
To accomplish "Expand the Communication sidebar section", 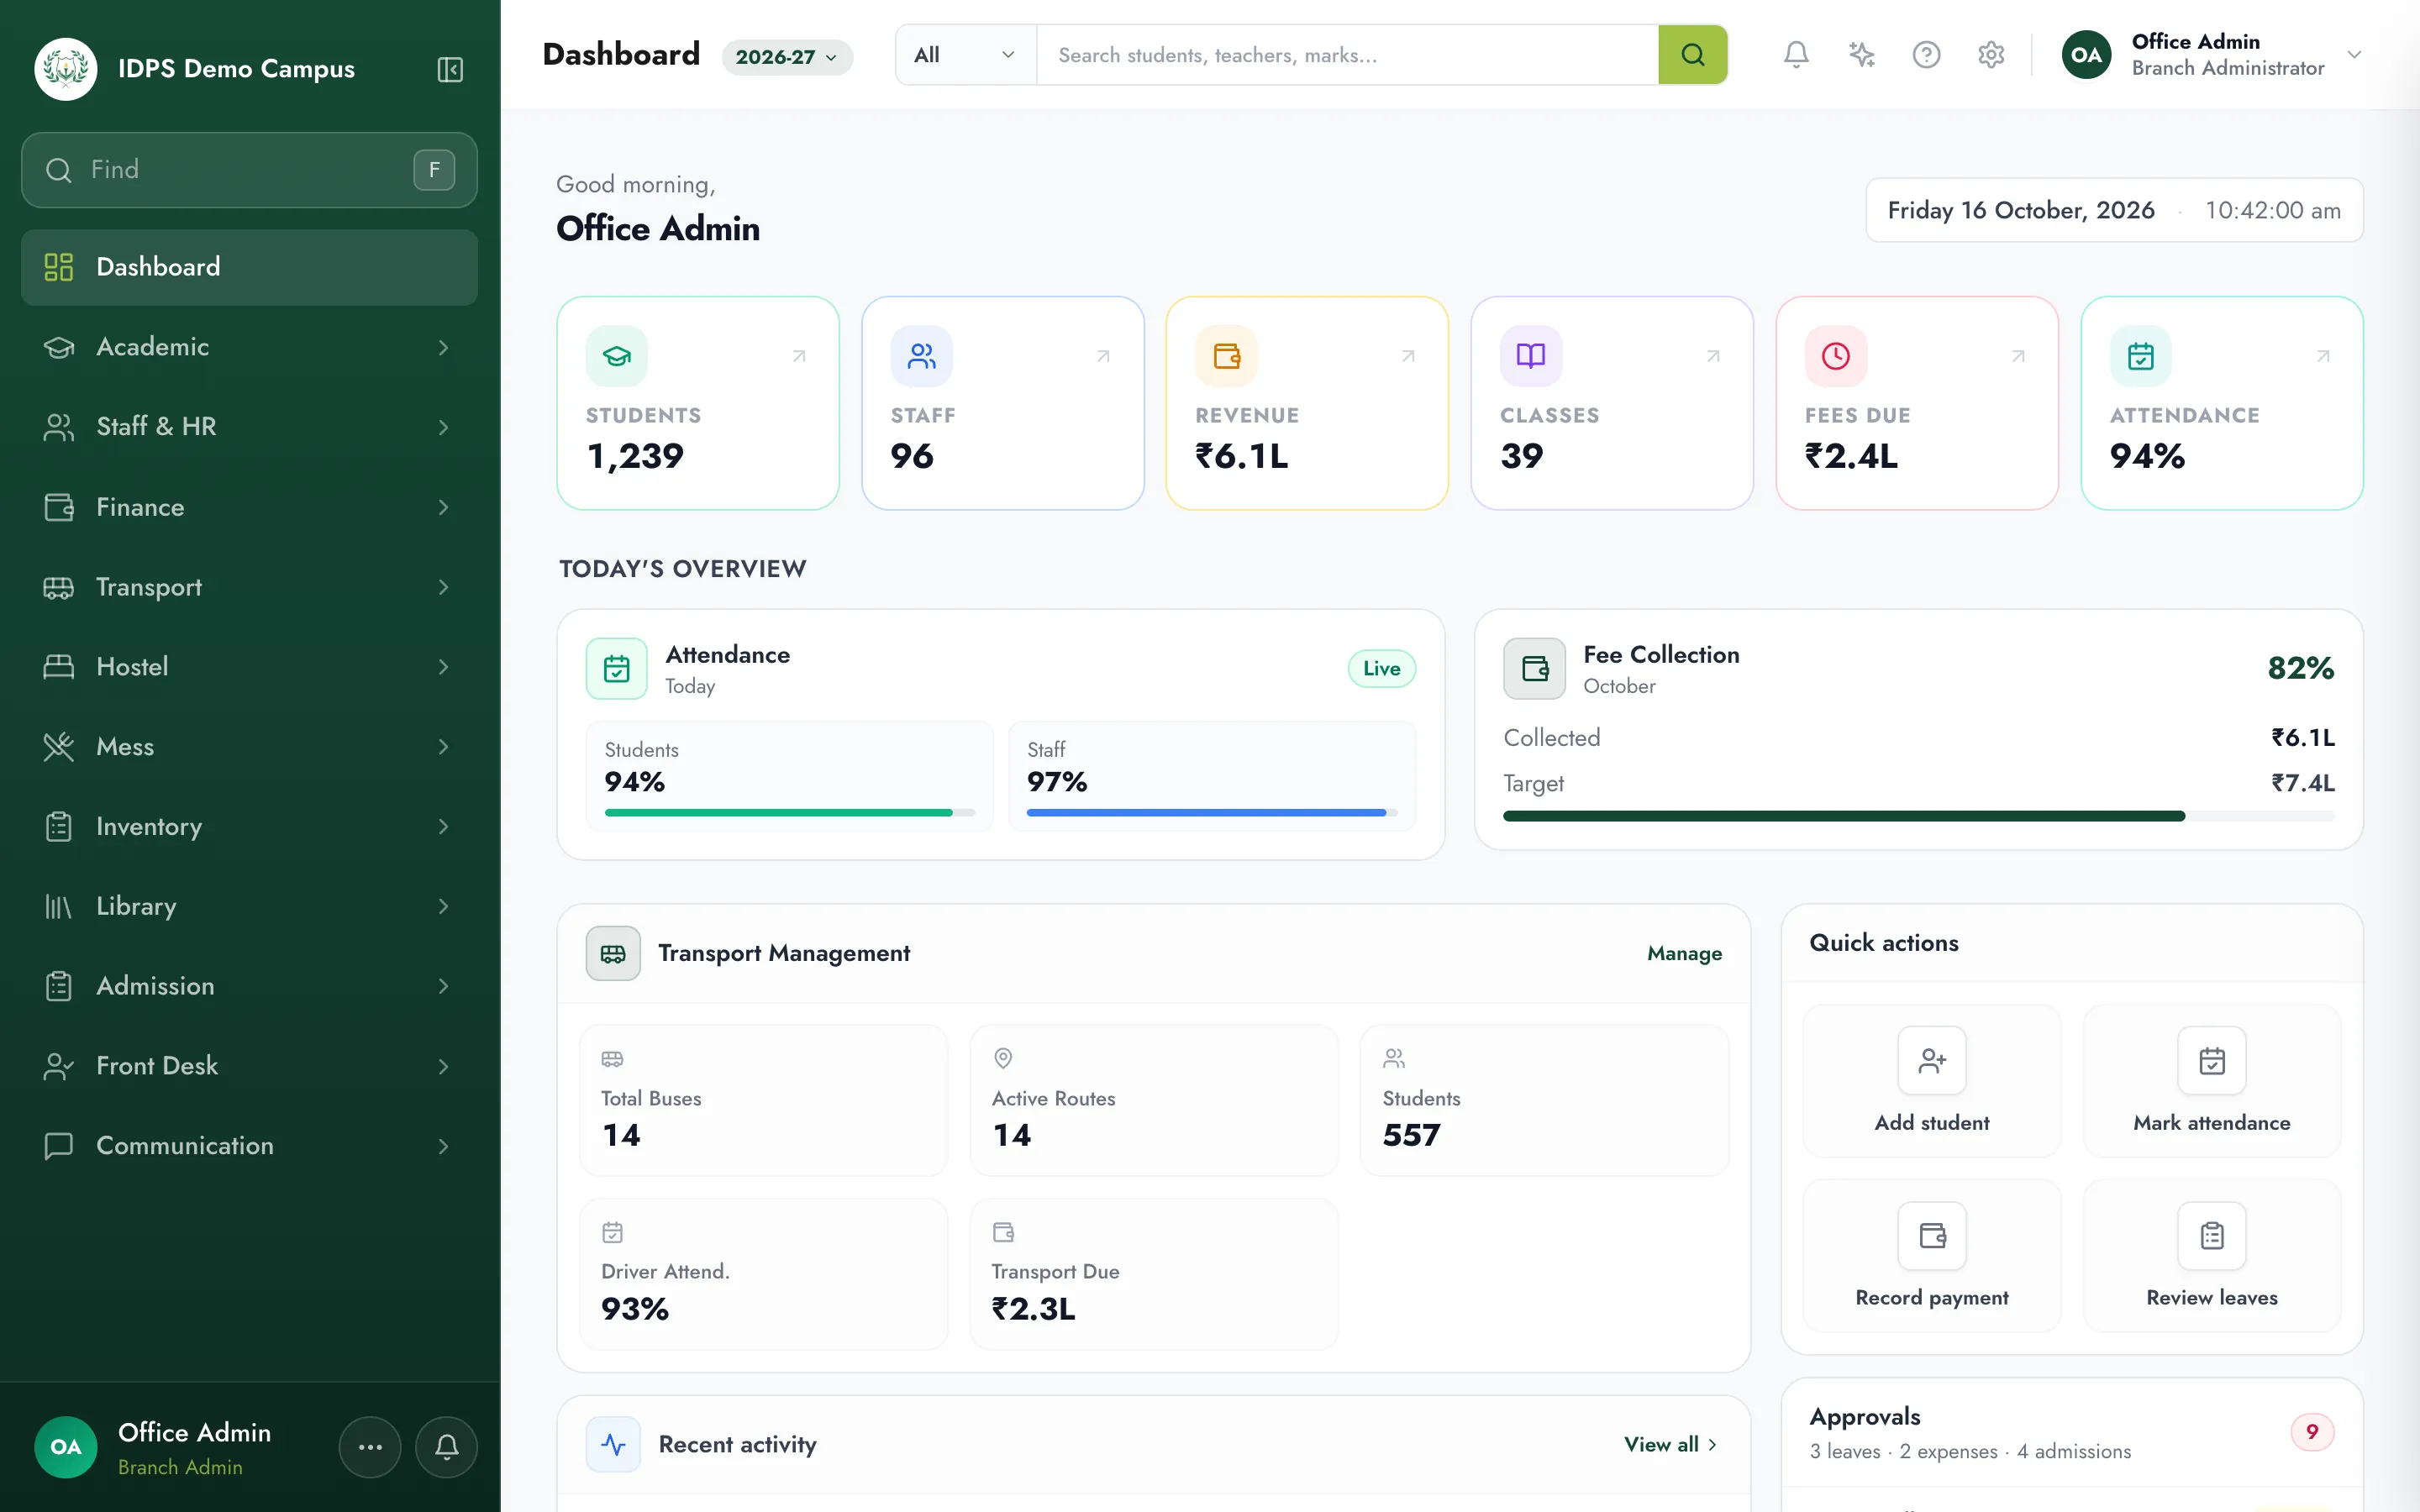I will click(x=249, y=1146).
